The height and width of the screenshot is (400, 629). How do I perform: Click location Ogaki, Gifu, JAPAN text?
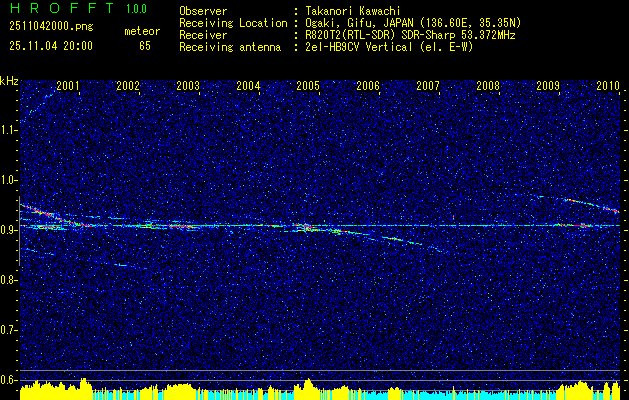(413, 23)
